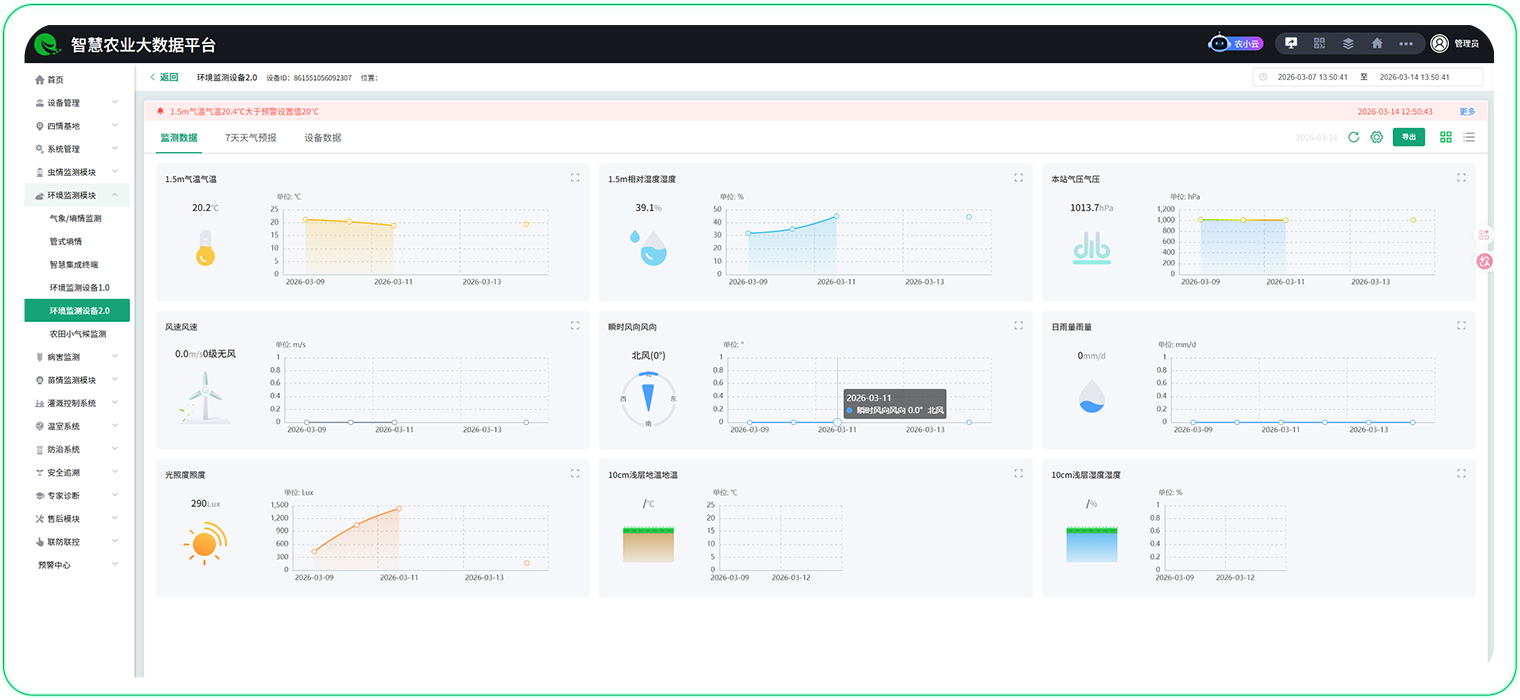The image size is (1520, 700).
Task: Open the QR code icon in top bar
Action: click(1319, 43)
